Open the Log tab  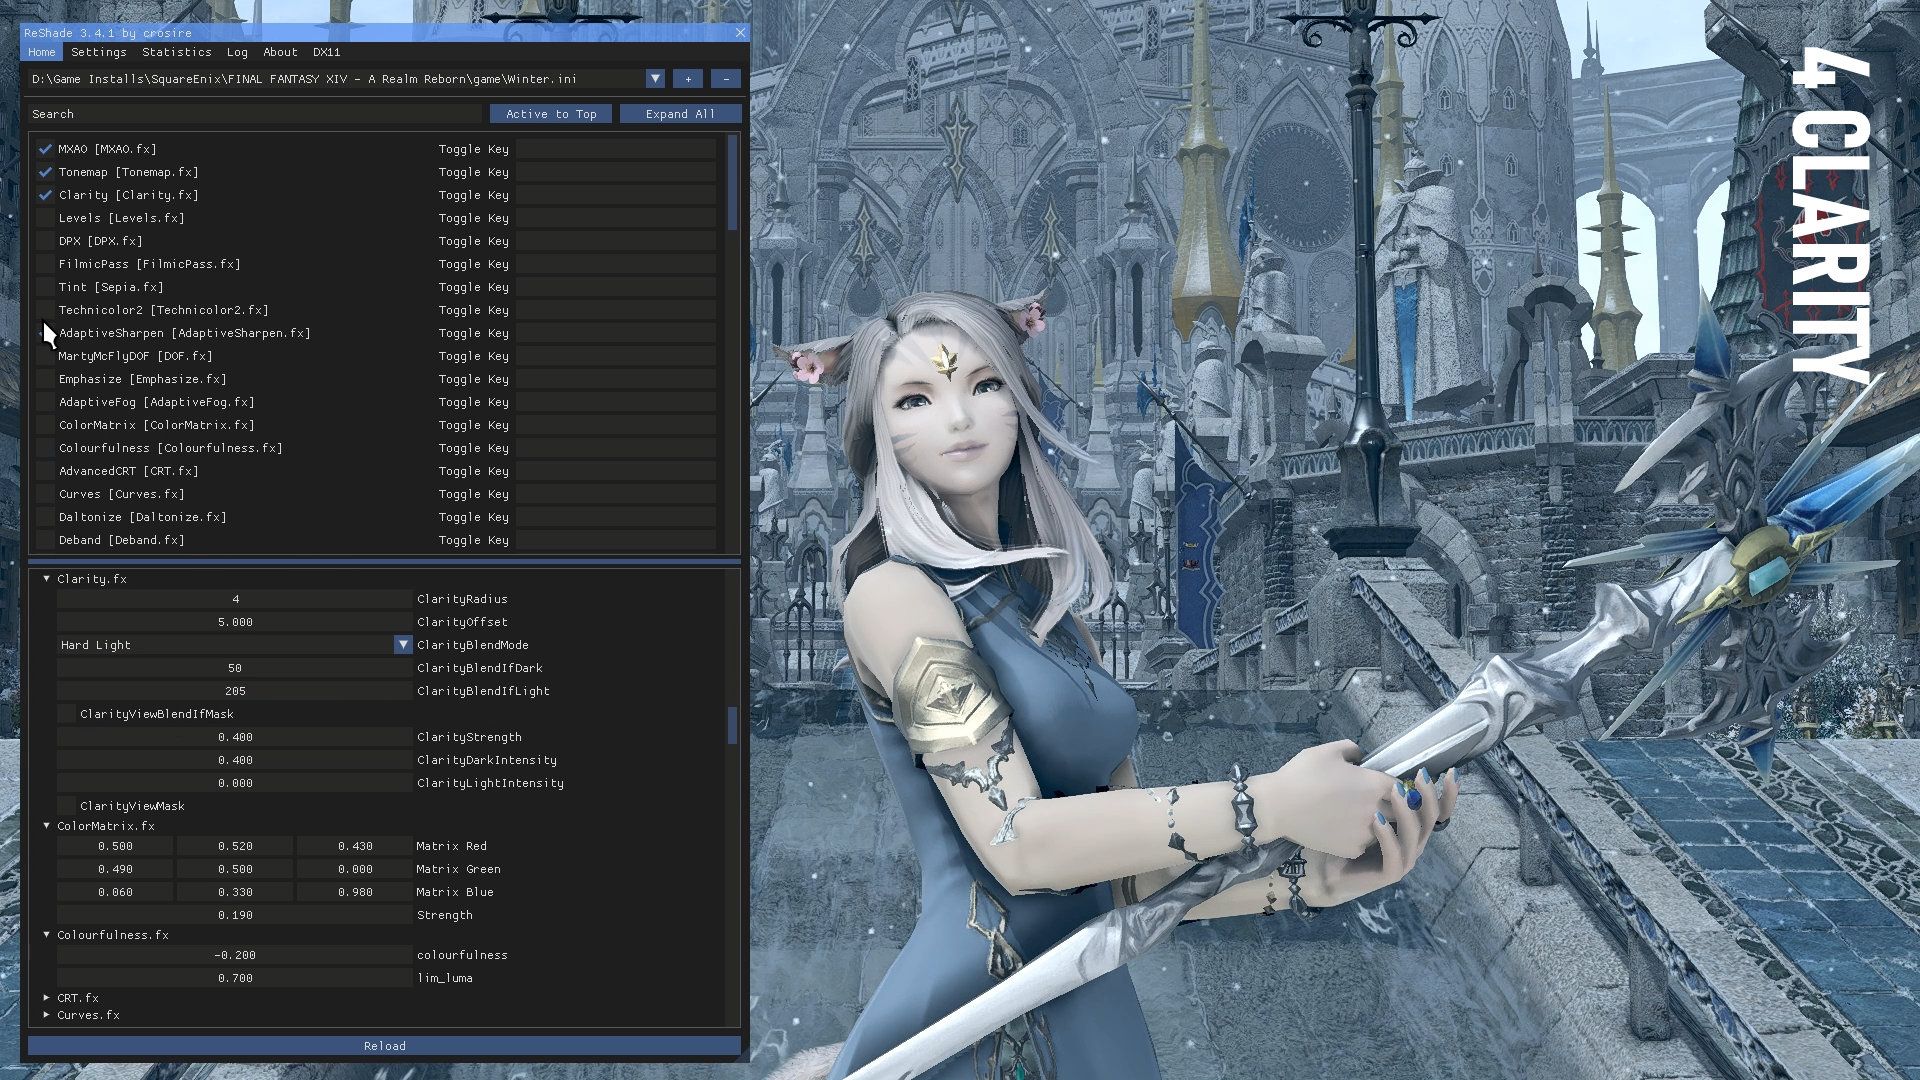click(237, 52)
